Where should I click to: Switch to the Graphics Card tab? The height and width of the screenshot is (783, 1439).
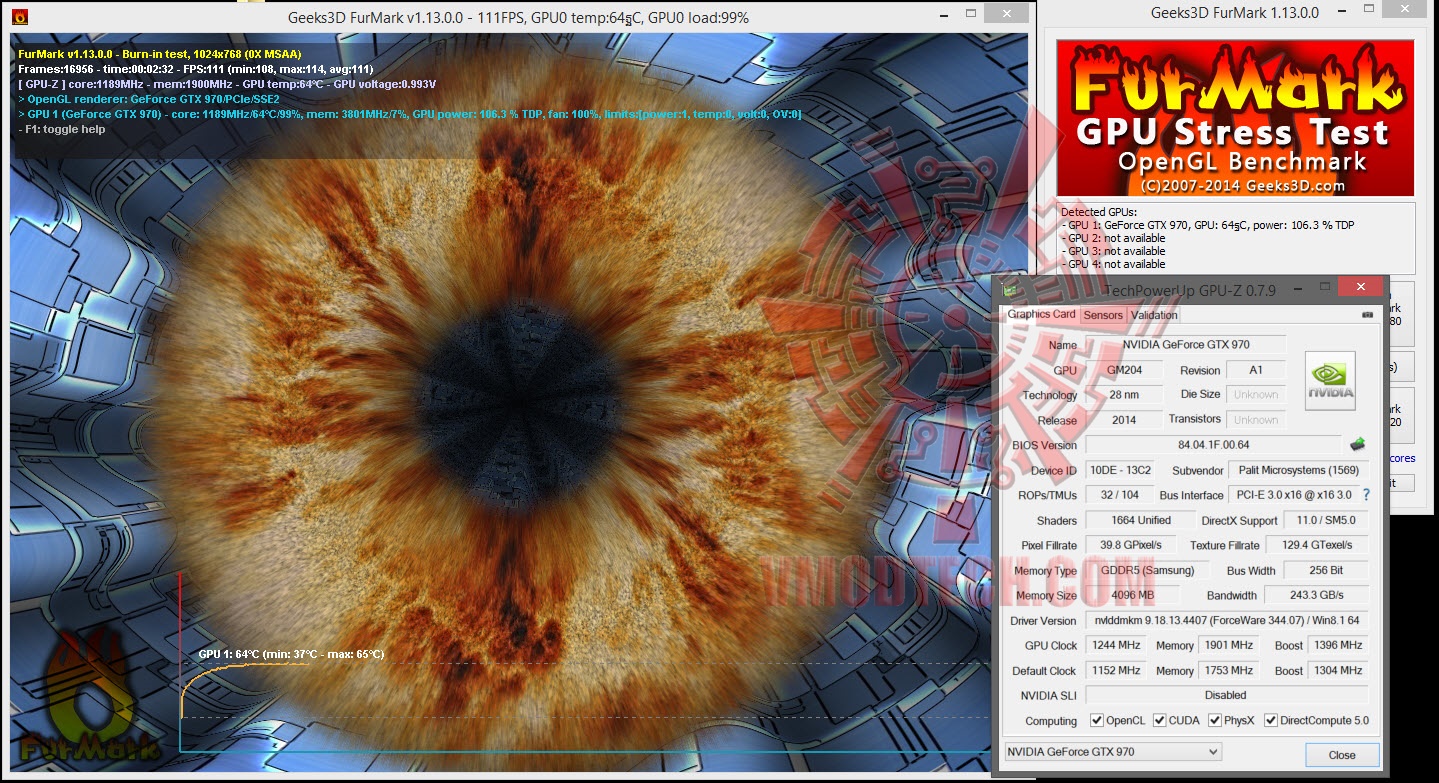click(x=1041, y=314)
